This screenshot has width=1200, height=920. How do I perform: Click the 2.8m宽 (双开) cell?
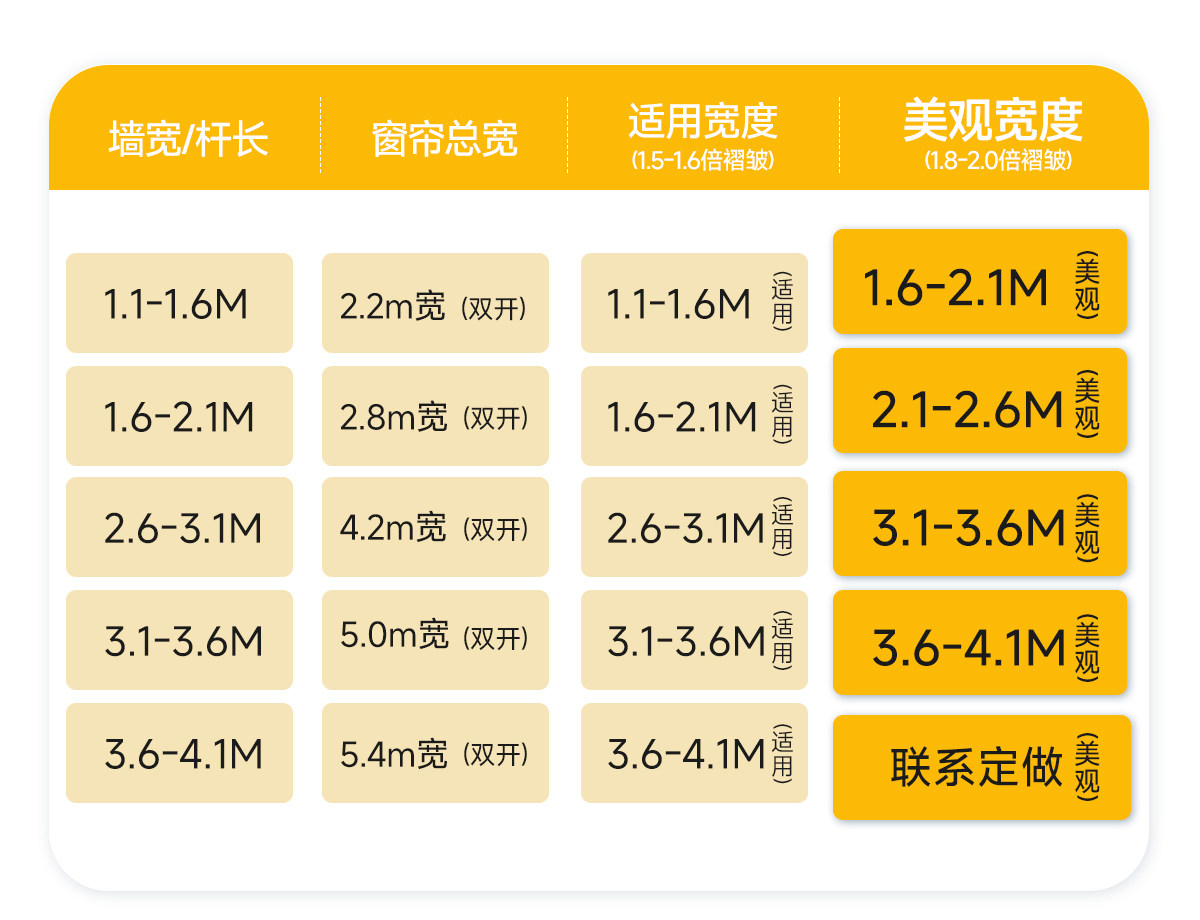(x=436, y=416)
